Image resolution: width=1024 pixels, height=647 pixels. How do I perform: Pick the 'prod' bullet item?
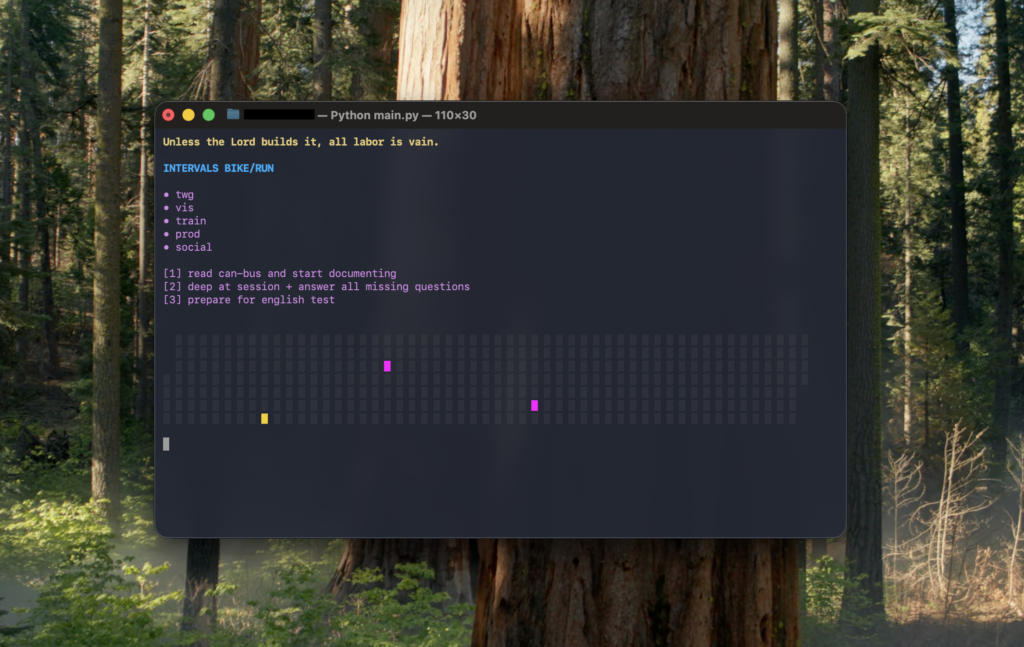tap(187, 234)
